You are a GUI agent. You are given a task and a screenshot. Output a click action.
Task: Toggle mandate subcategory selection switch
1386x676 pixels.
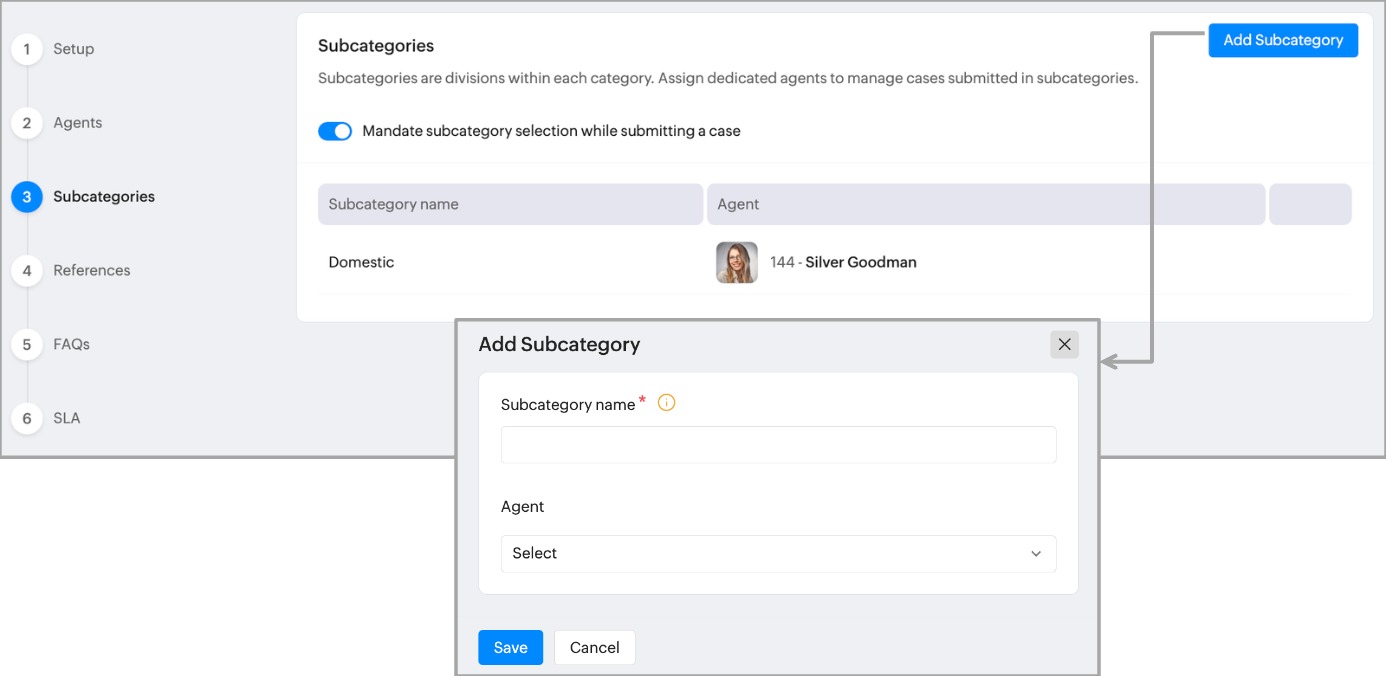335,131
